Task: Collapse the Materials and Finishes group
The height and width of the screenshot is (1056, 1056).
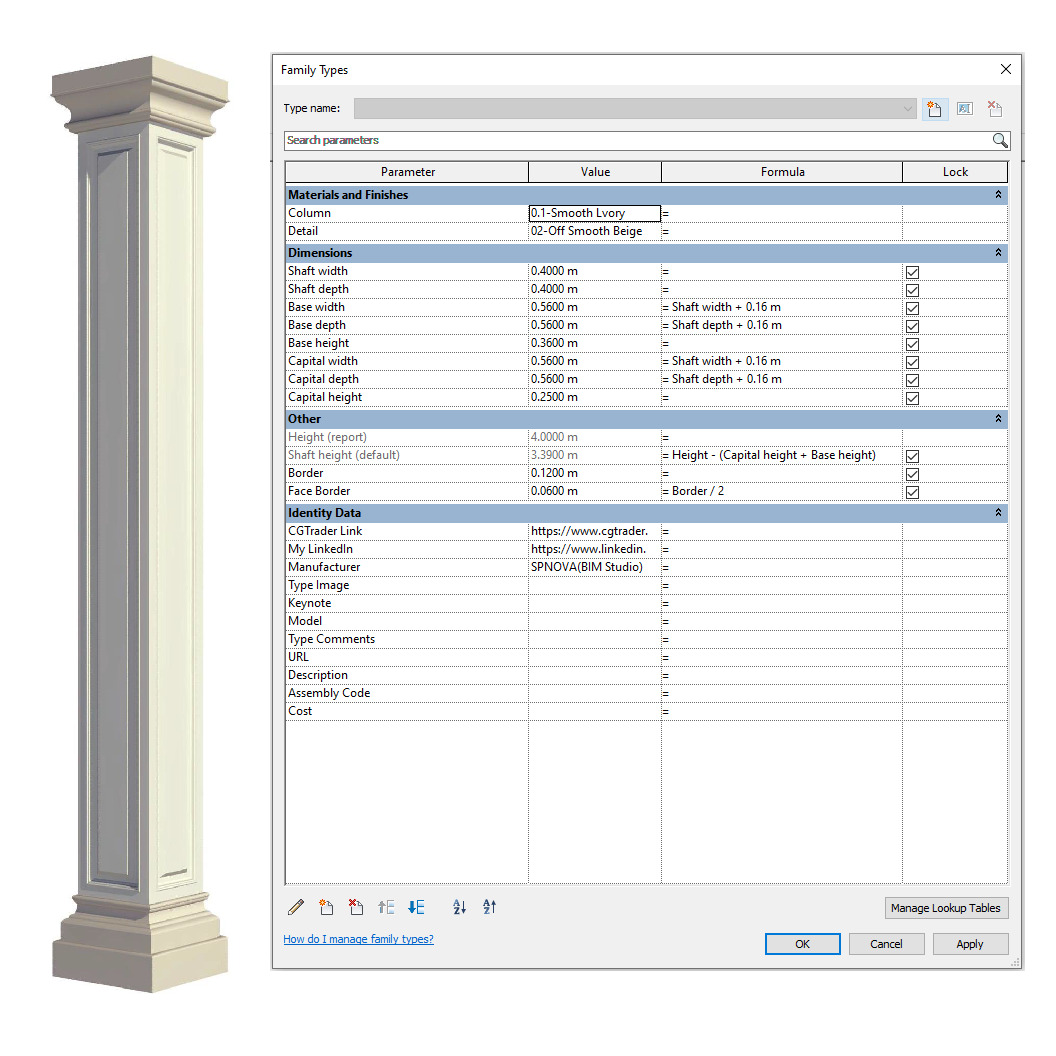Action: (x=998, y=195)
